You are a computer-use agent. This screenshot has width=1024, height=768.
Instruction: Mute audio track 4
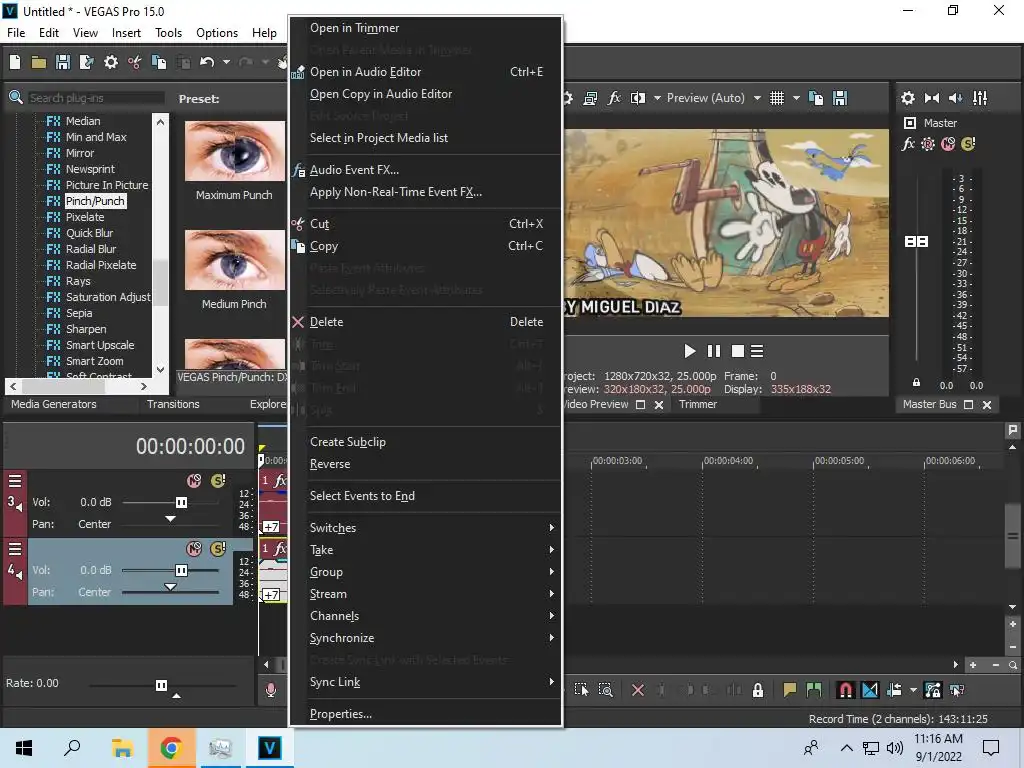tap(194, 549)
